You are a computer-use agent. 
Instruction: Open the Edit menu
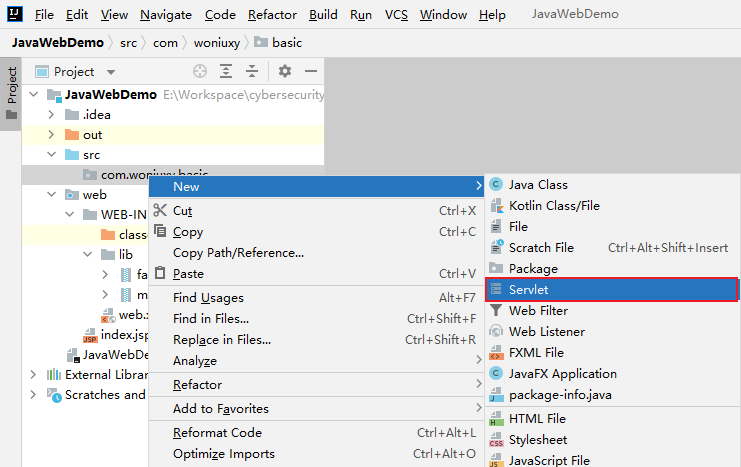[77, 15]
